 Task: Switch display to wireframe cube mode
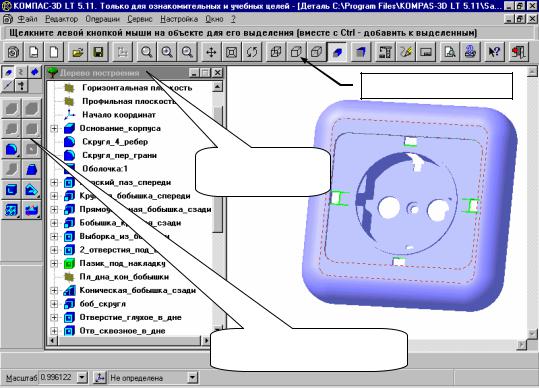[x=276, y=52]
